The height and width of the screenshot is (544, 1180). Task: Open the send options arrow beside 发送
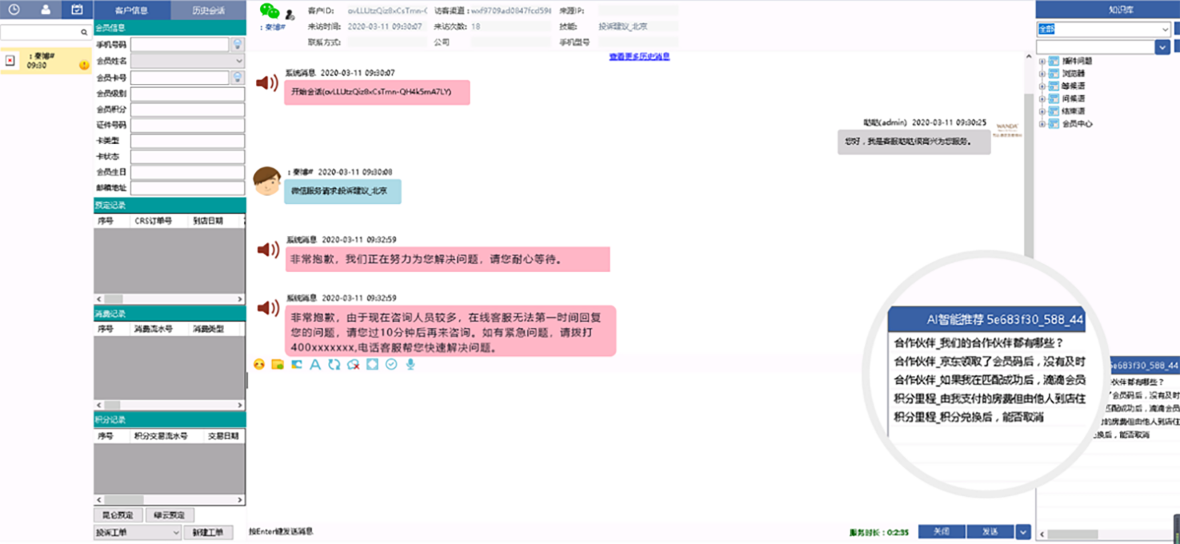1022,532
